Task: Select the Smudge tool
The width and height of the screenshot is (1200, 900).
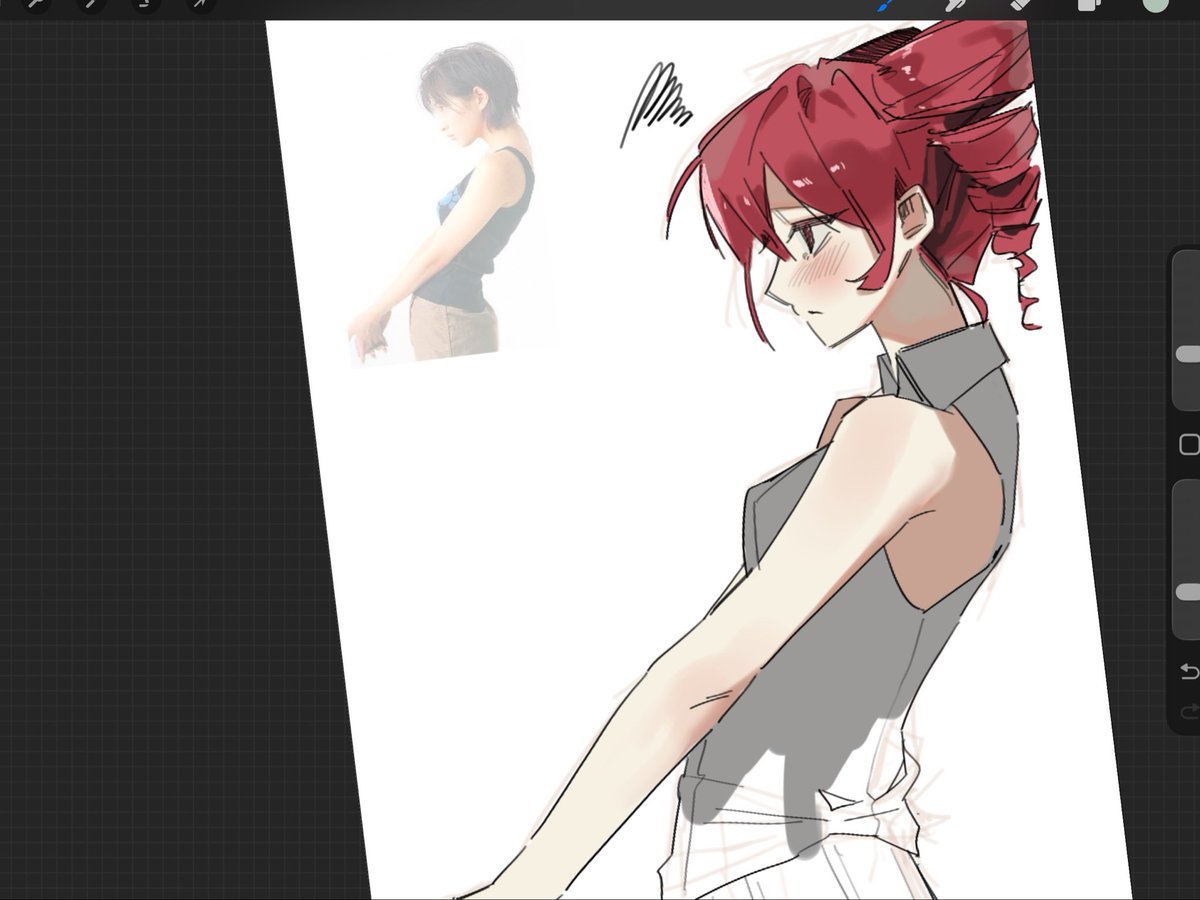Action: tap(954, 4)
